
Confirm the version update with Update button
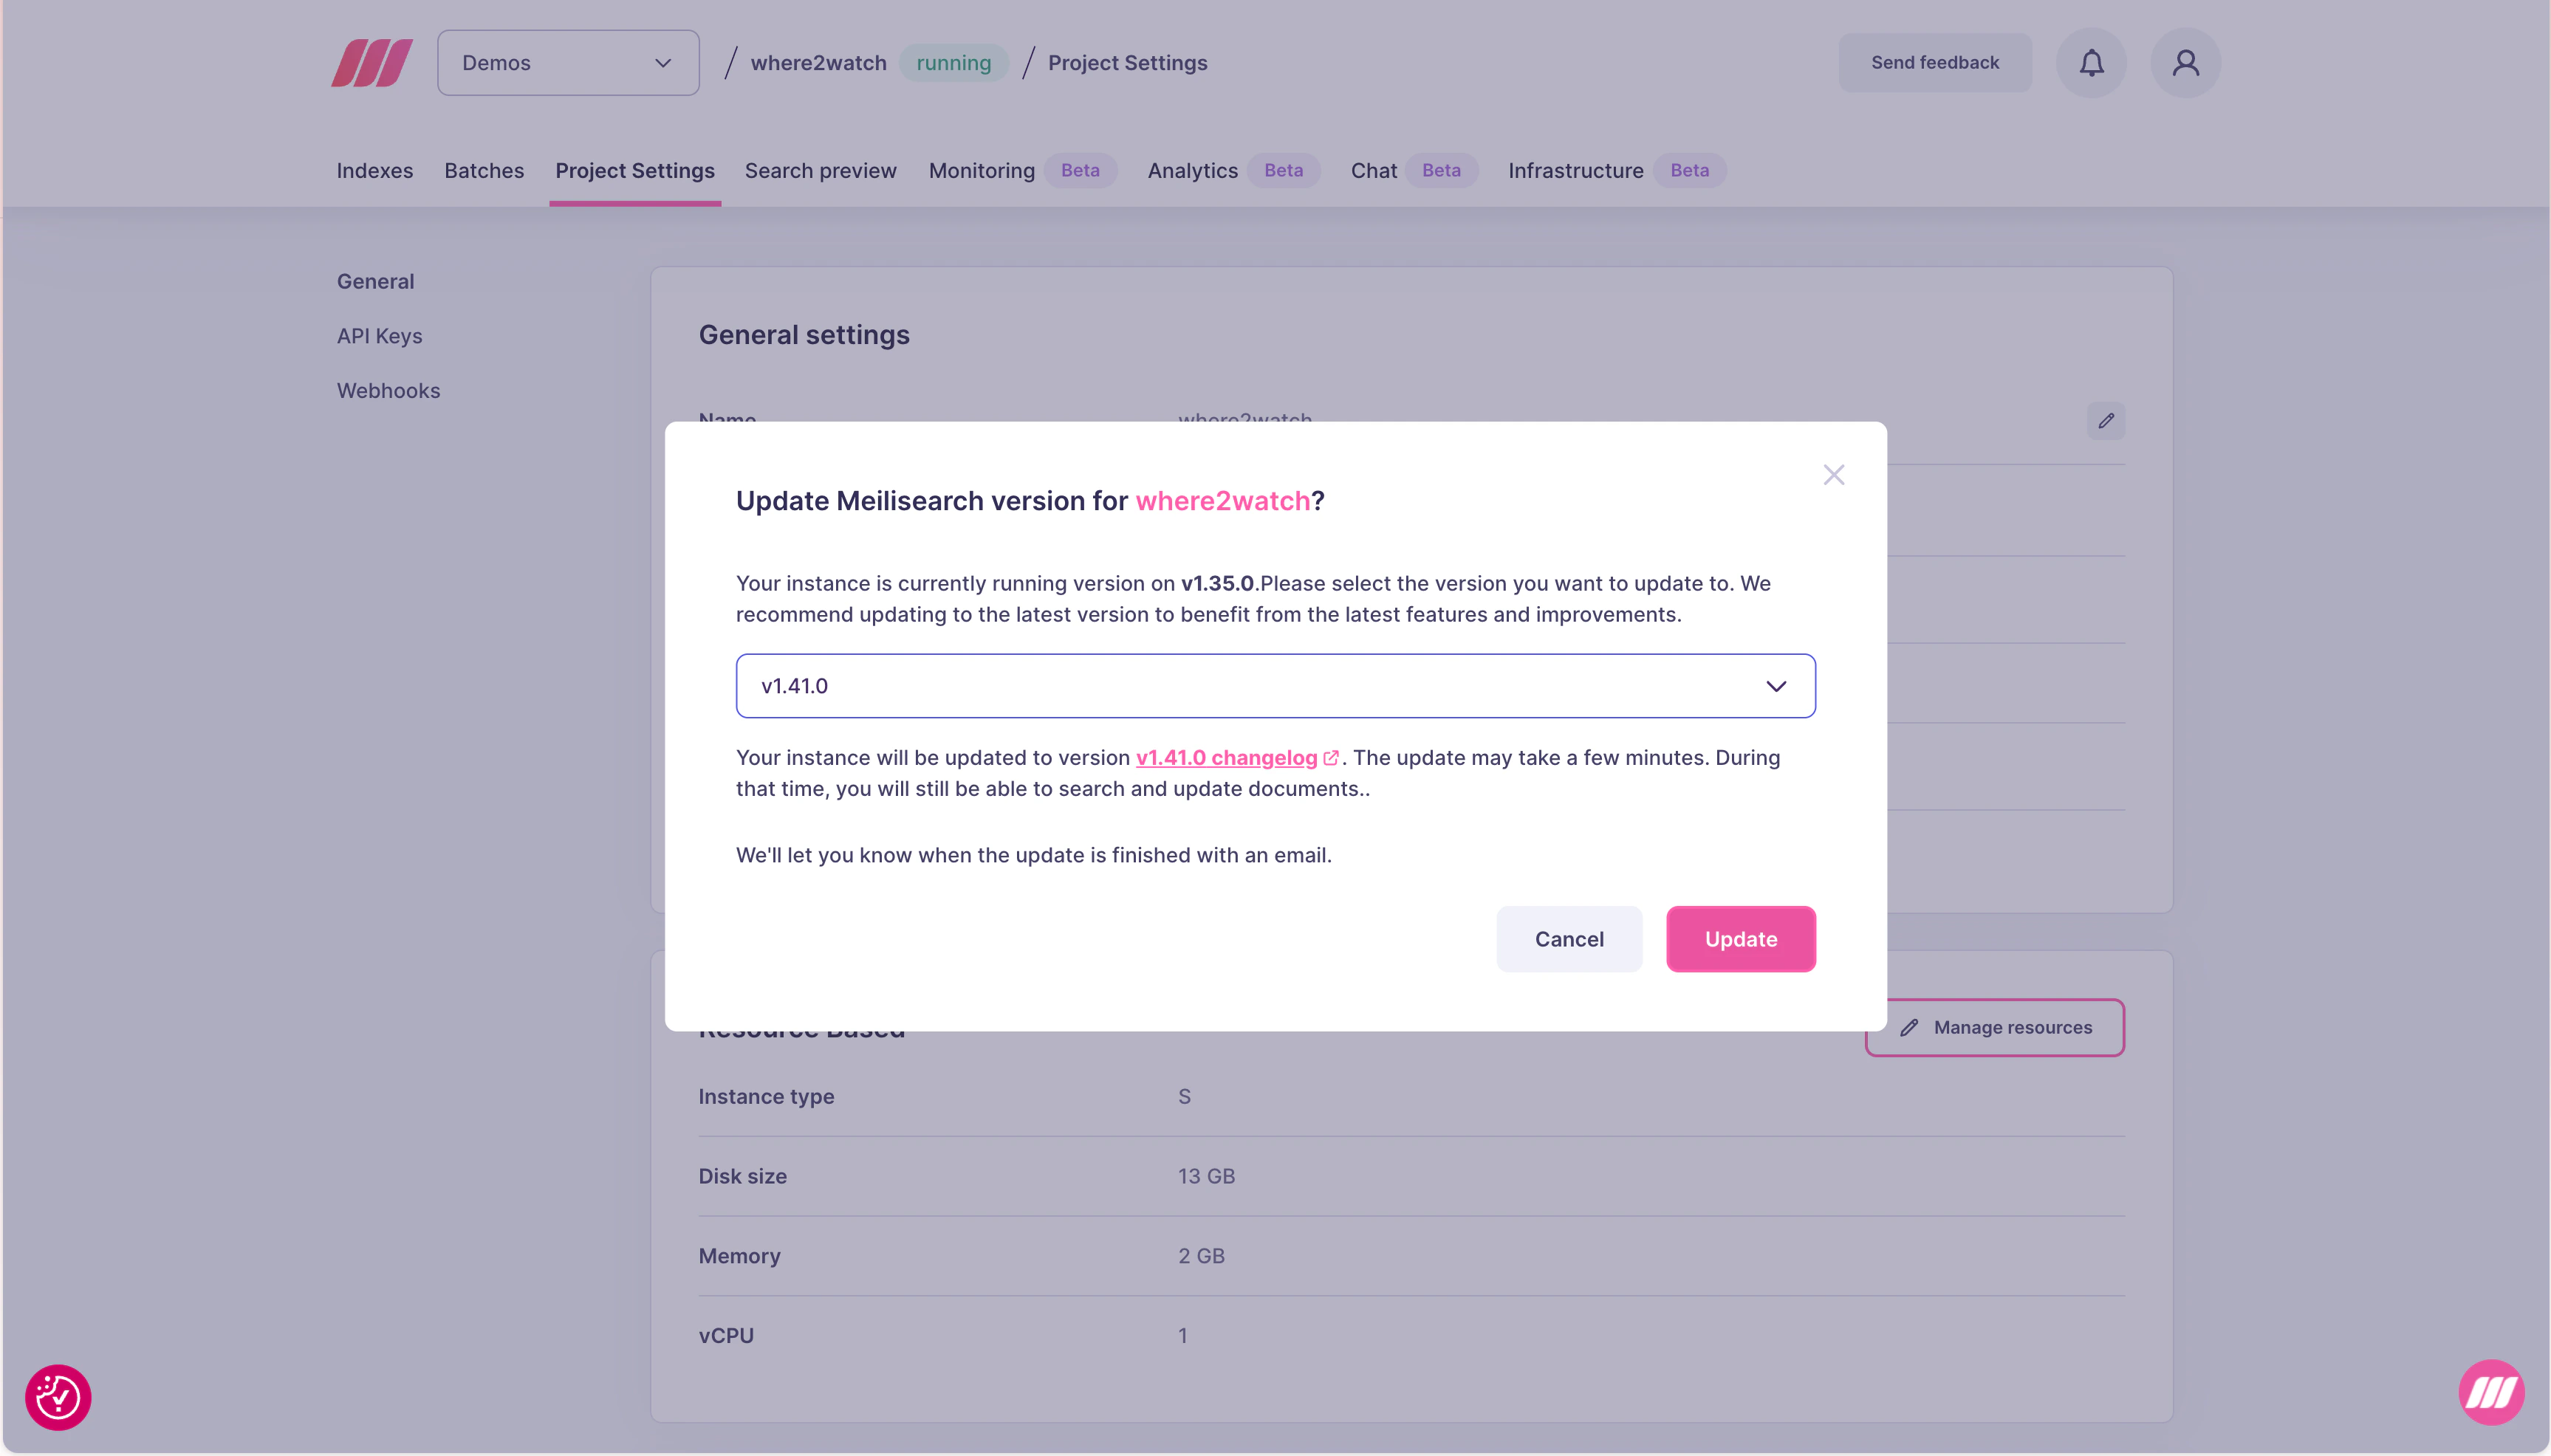1739,938
